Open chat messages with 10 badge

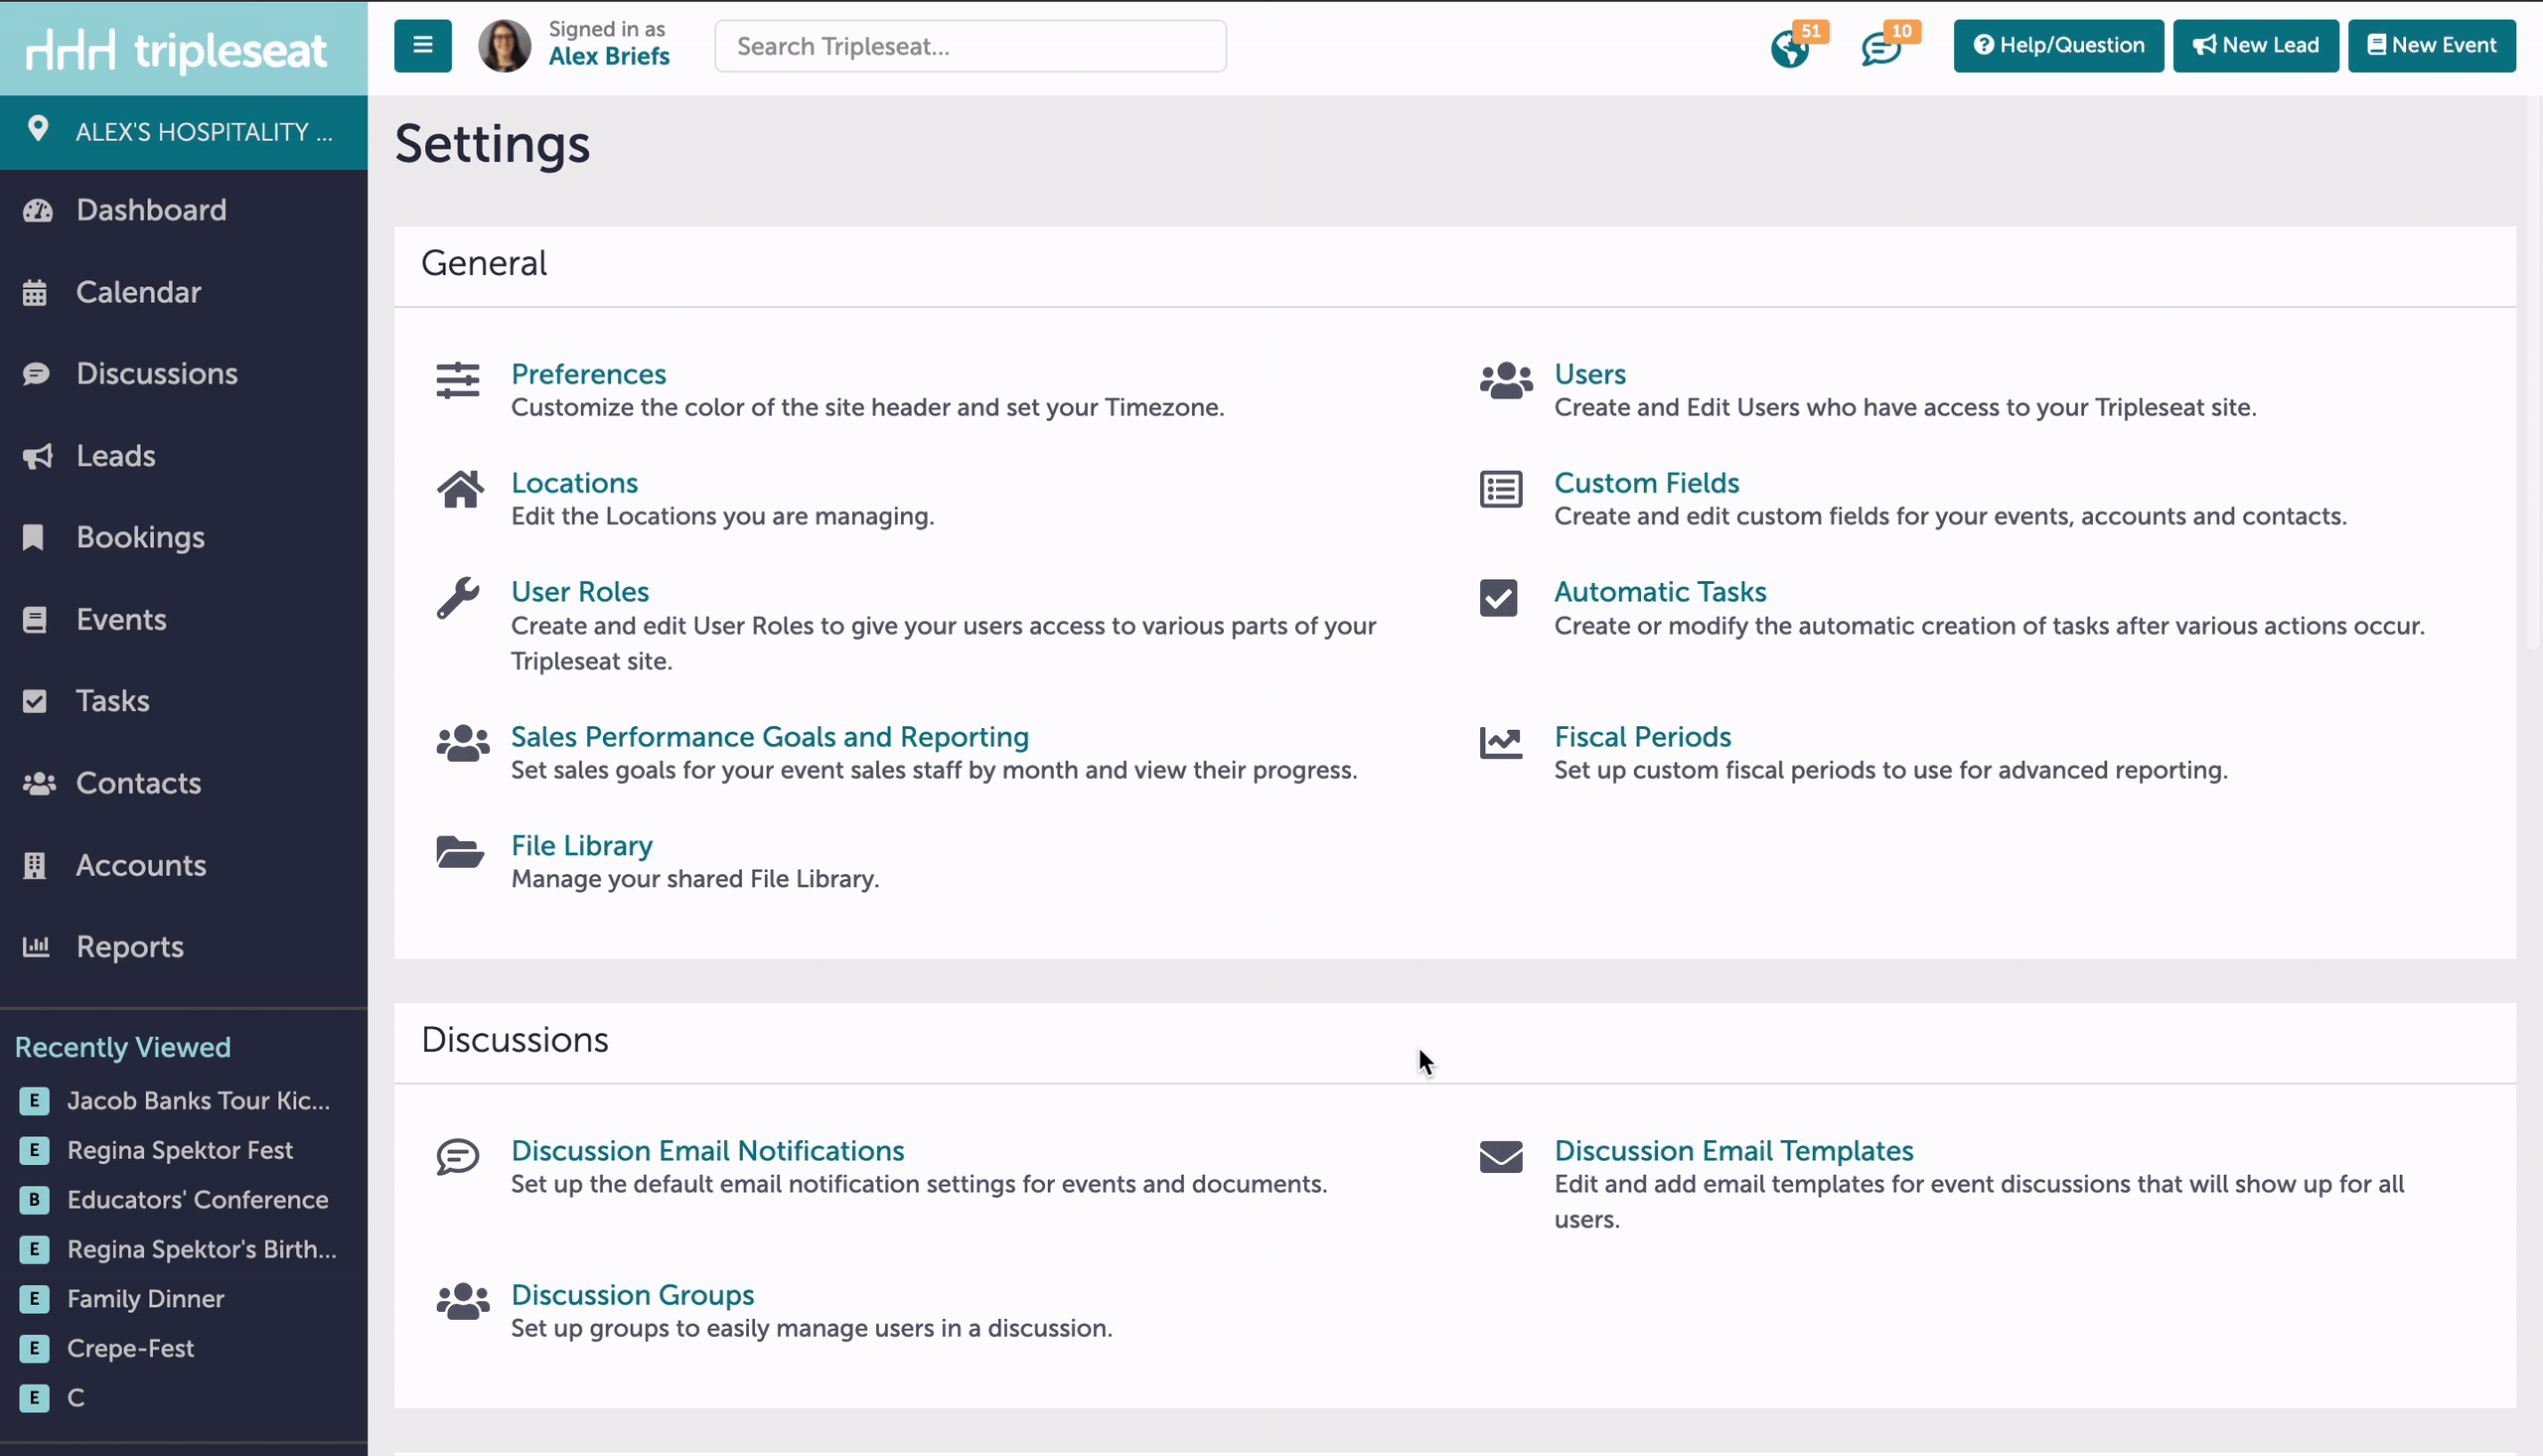(1881, 47)
